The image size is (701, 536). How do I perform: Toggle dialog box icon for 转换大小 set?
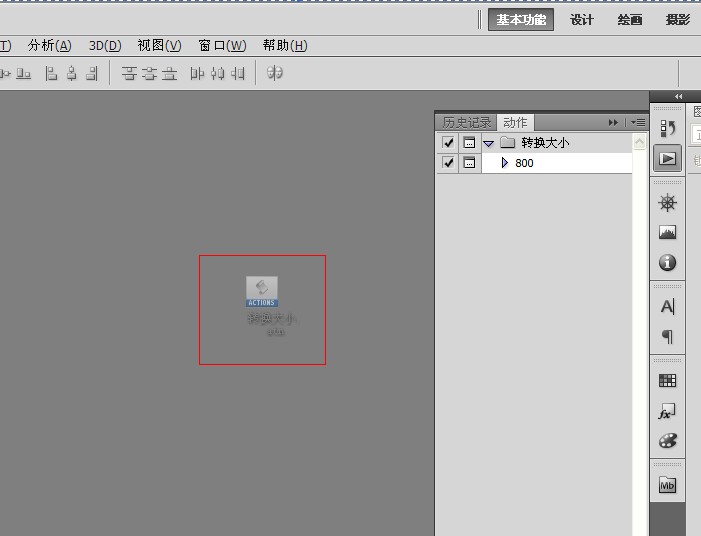469,143
